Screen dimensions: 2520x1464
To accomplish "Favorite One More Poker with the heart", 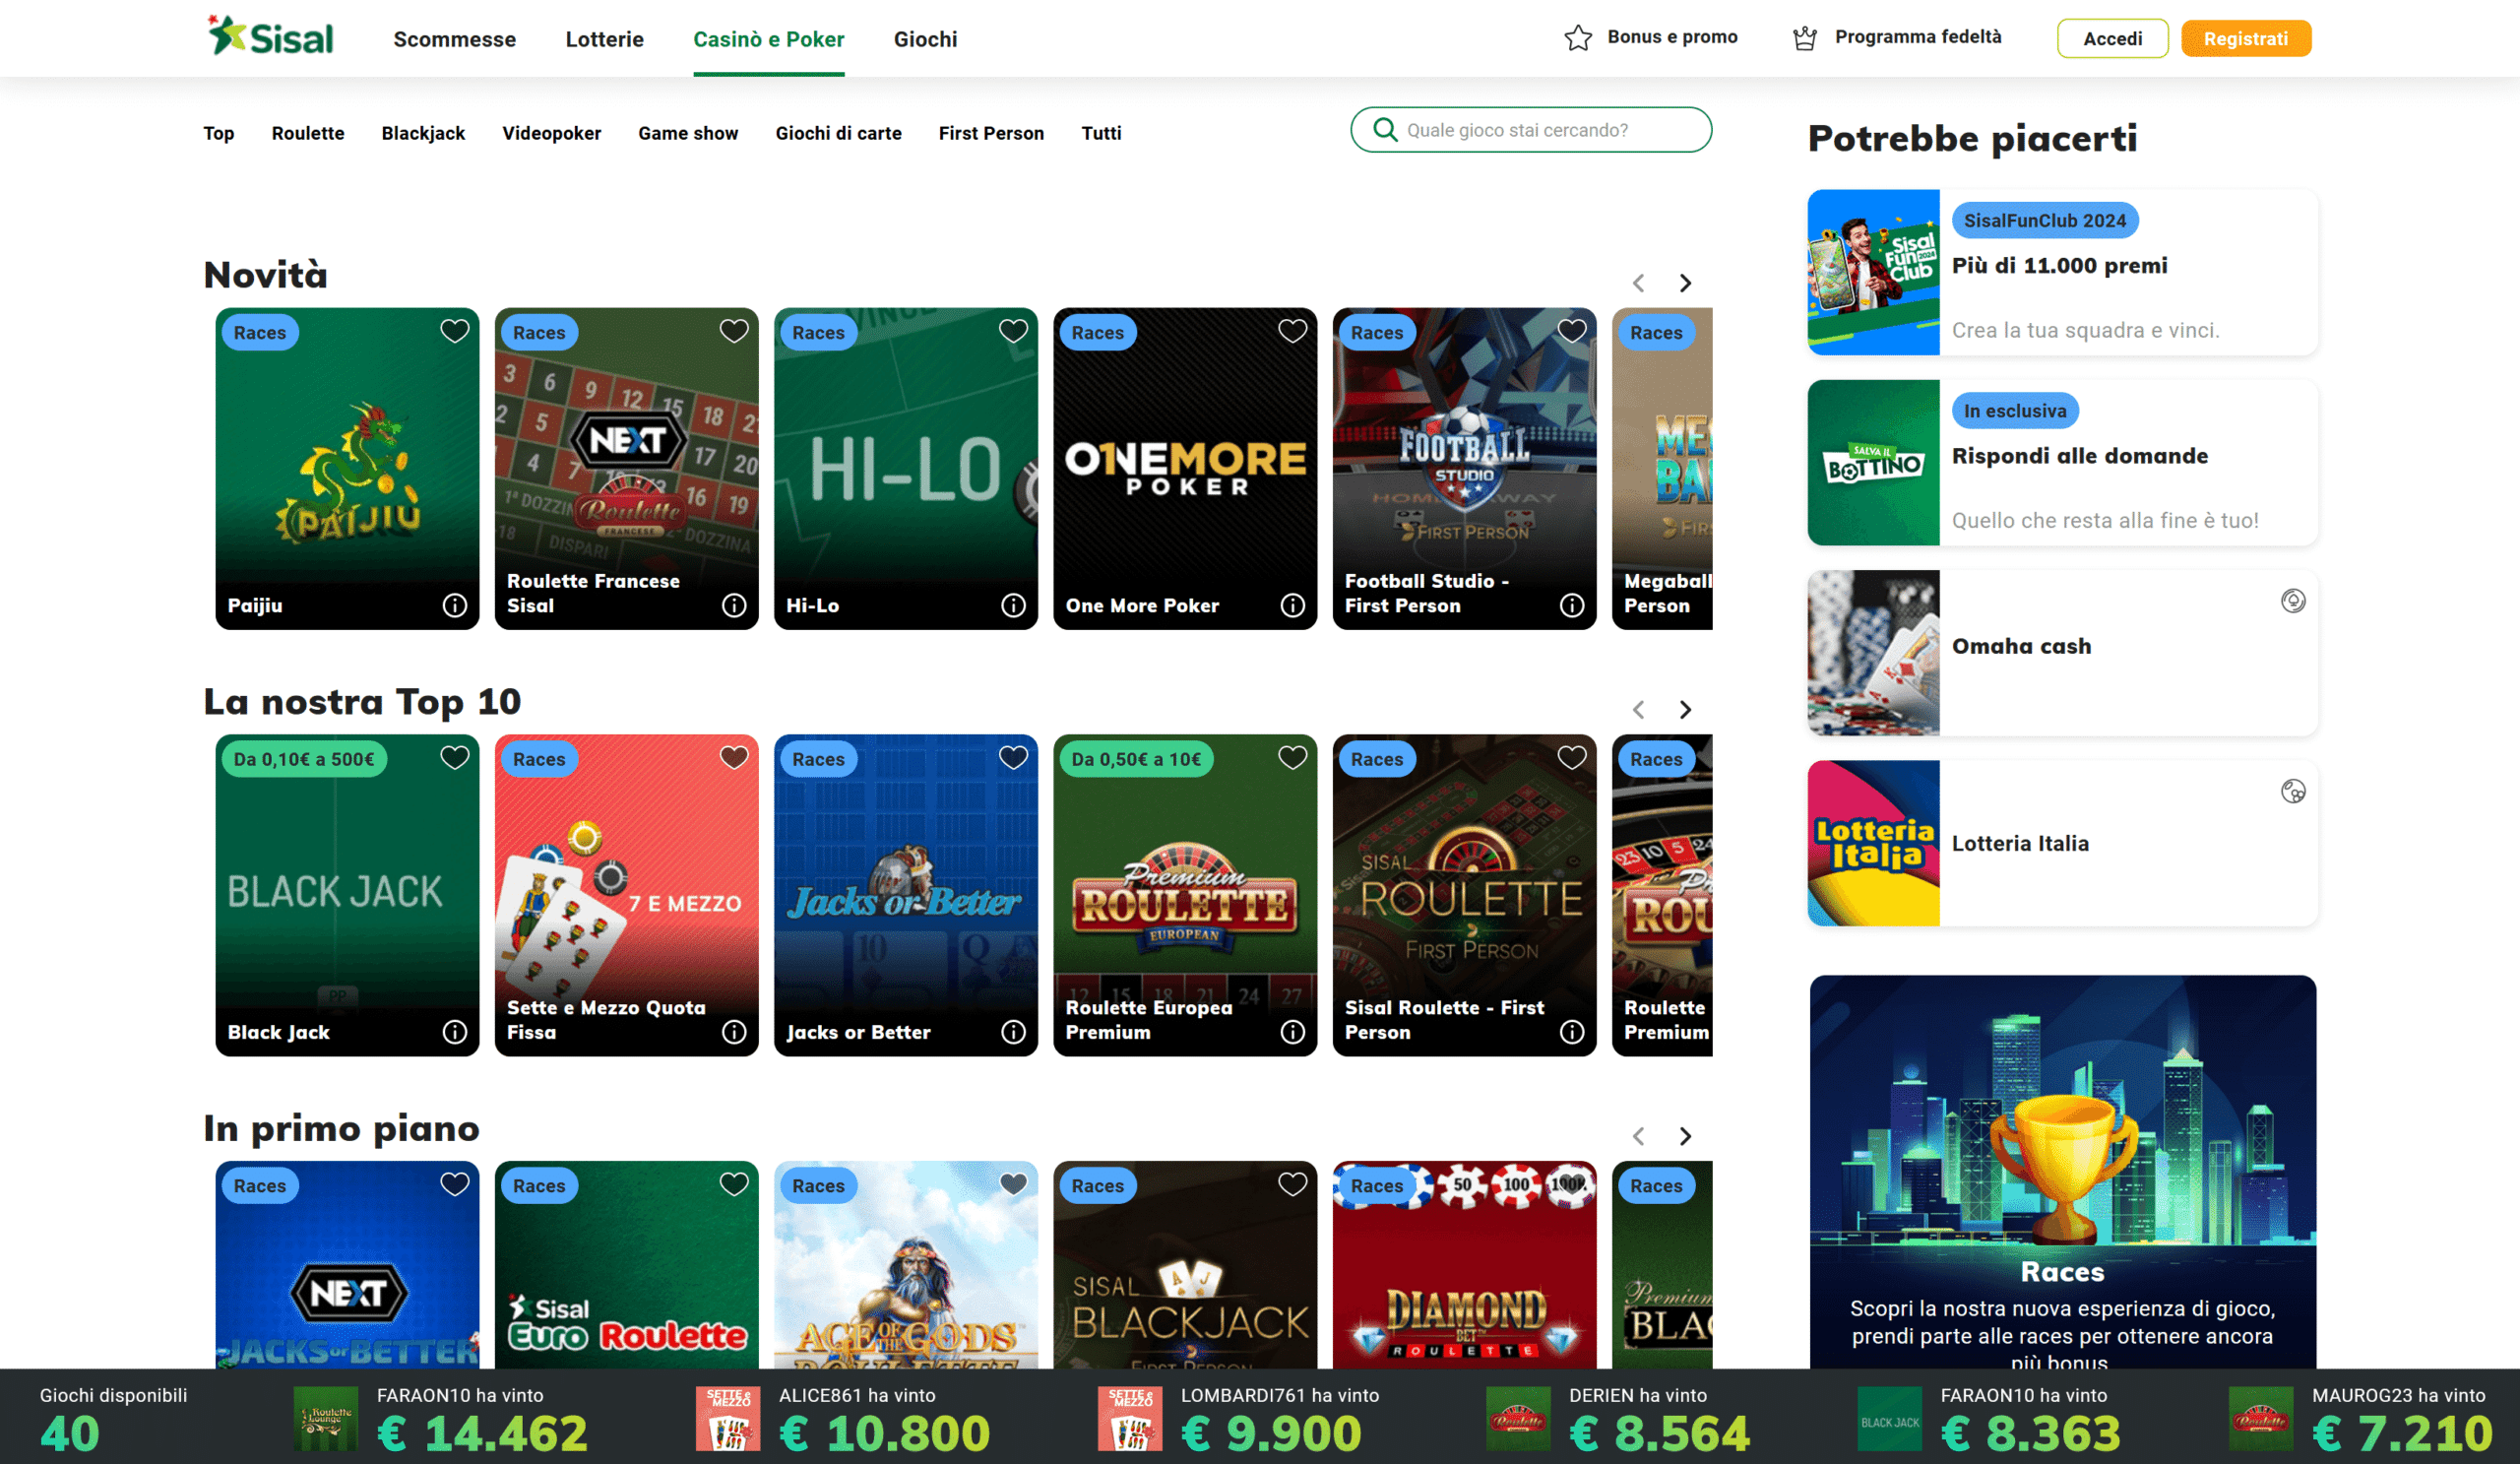I will click(x=1293, y=331).
